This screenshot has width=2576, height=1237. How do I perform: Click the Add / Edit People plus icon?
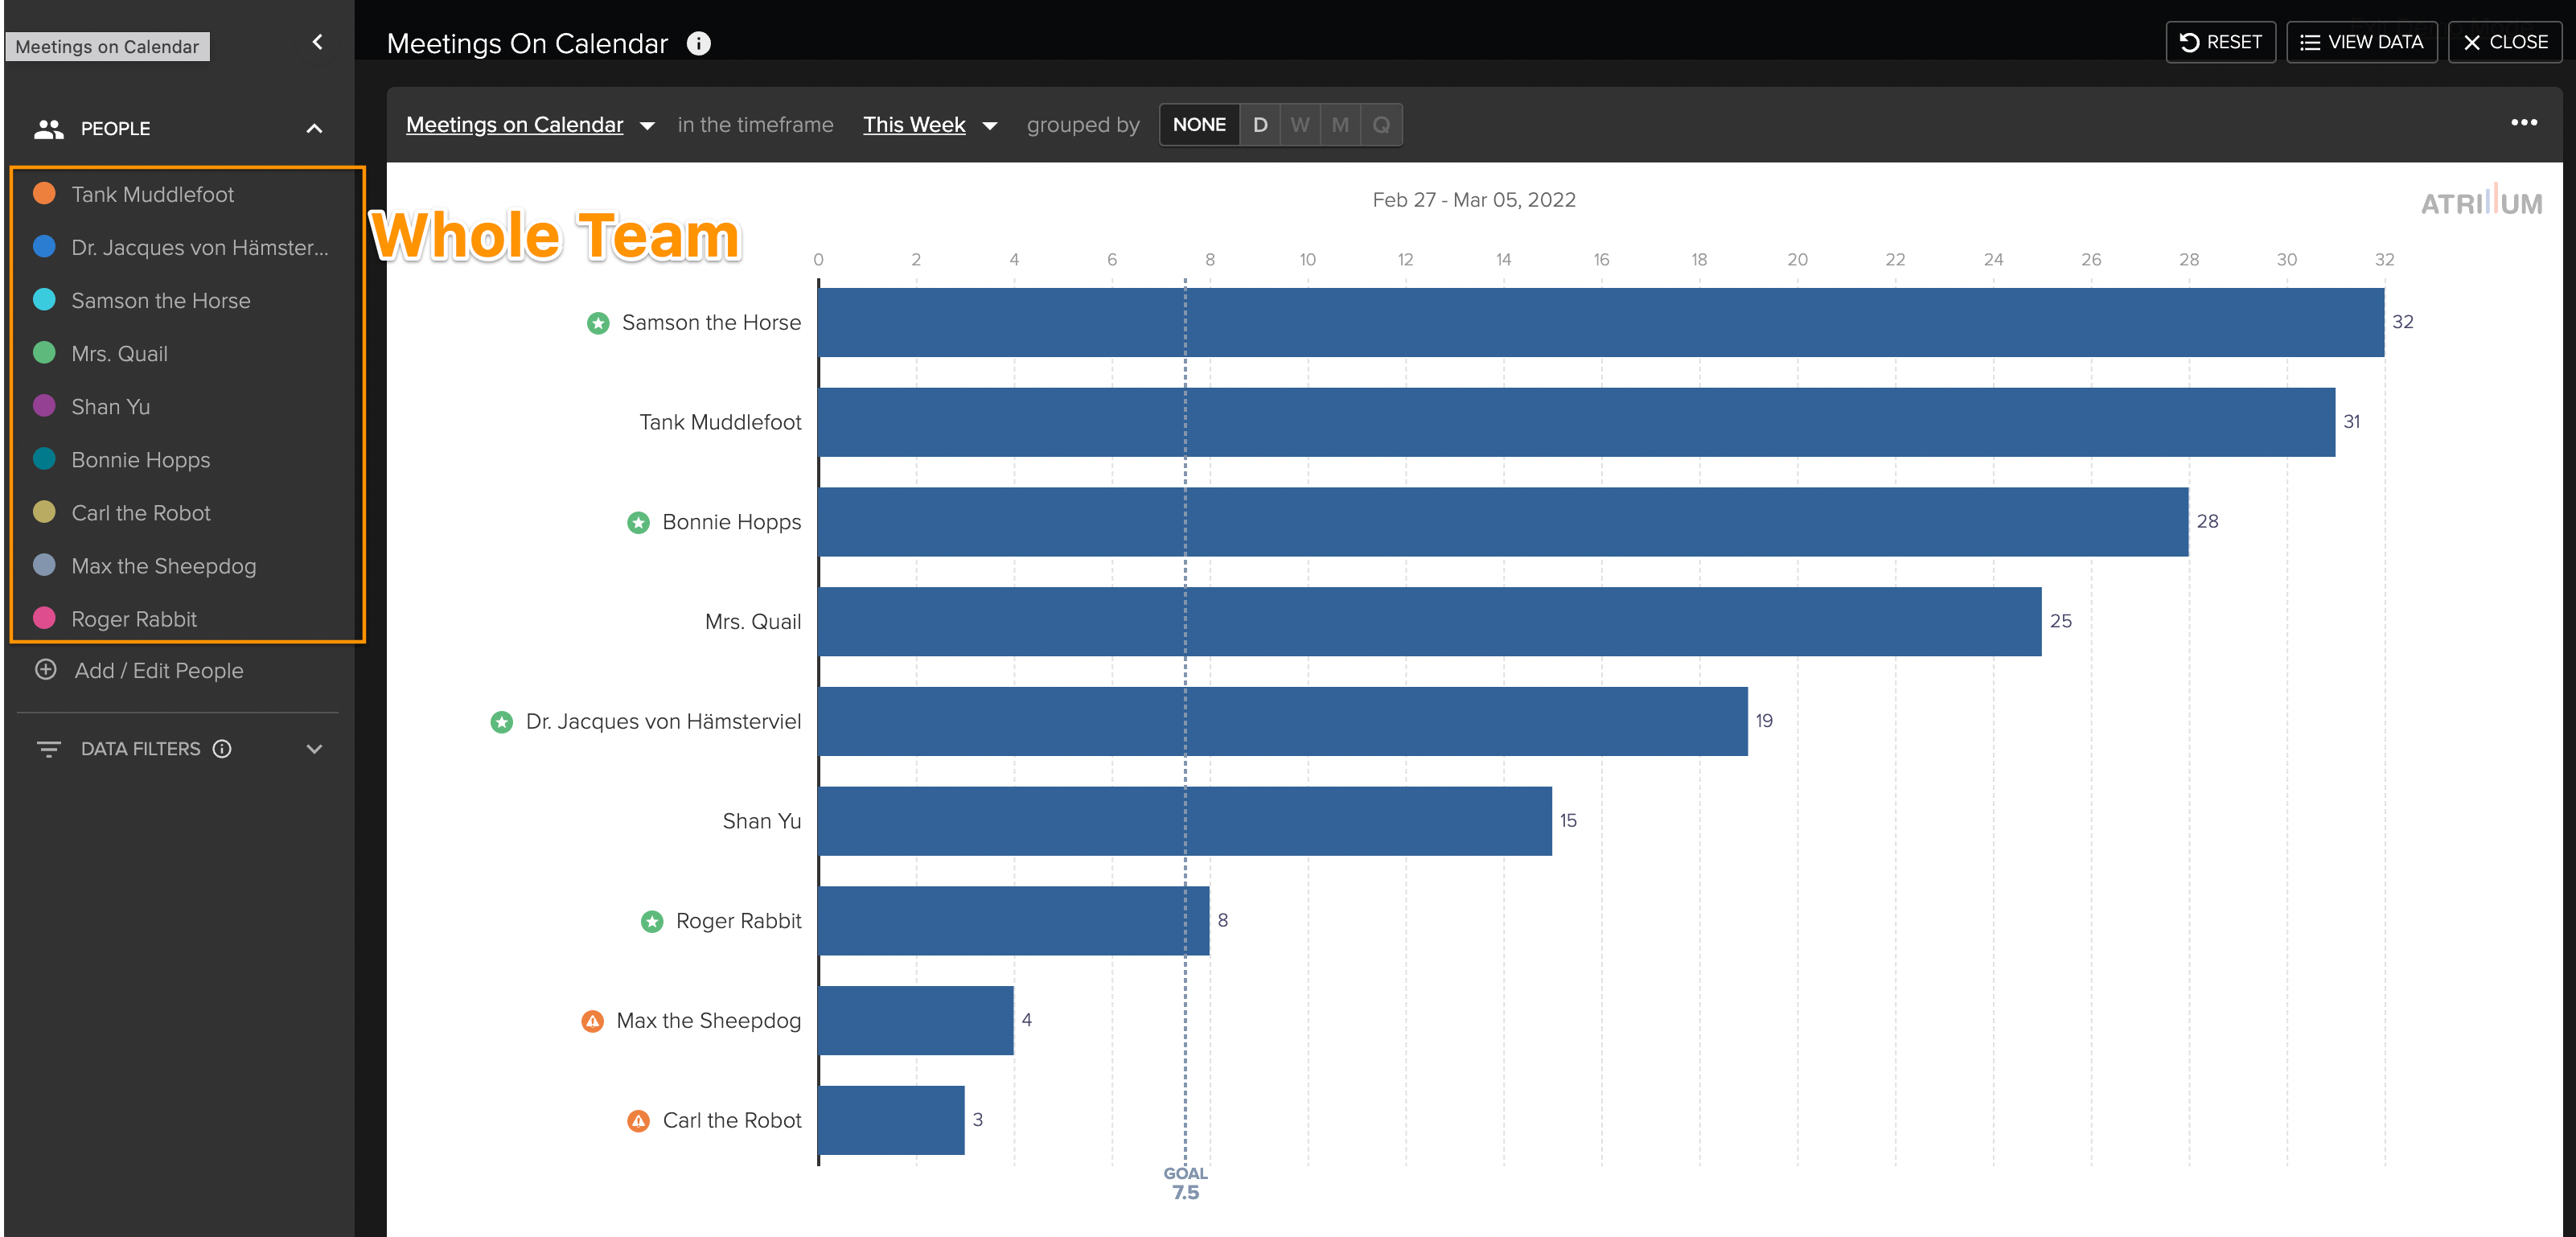(x=46, y=670)
